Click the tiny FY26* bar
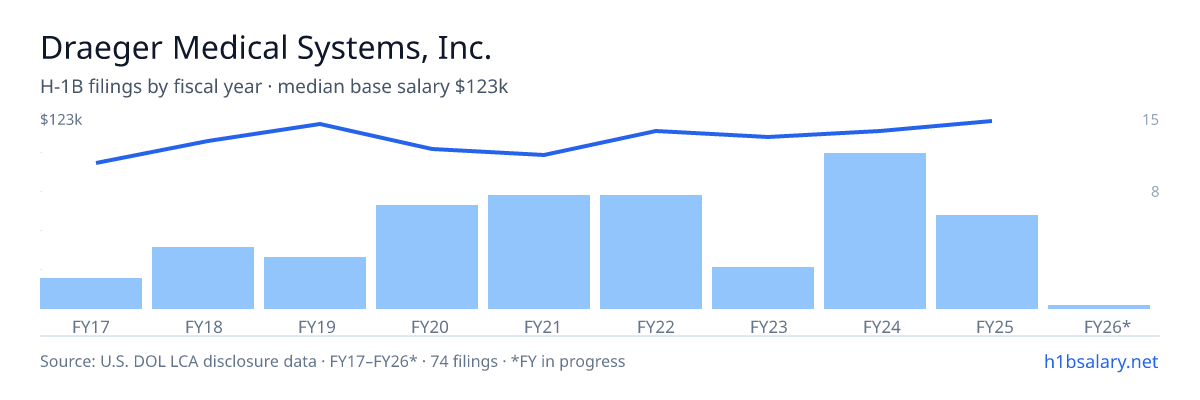 click(x=1099, y=306)
